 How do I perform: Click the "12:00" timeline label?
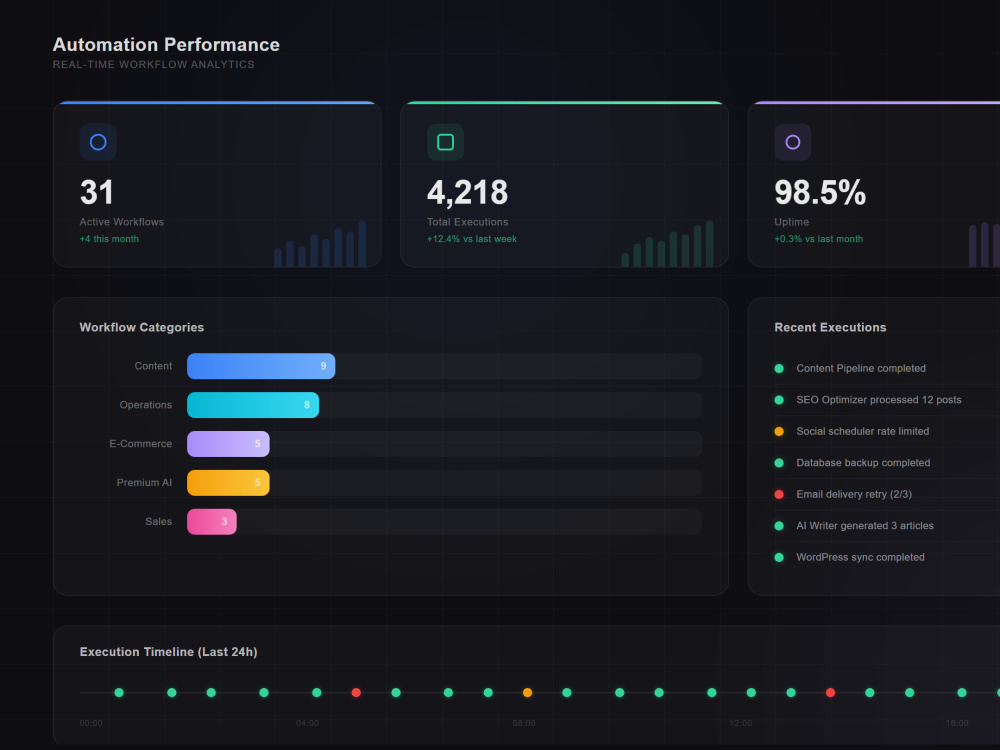pos(740,723)
